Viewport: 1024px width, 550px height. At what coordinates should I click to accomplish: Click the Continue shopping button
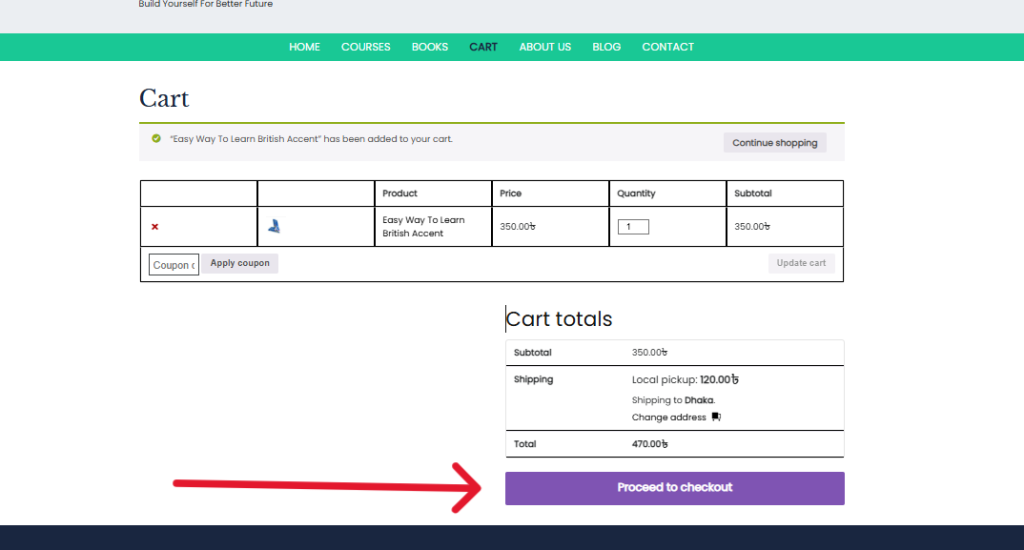[x=775, y=142]
